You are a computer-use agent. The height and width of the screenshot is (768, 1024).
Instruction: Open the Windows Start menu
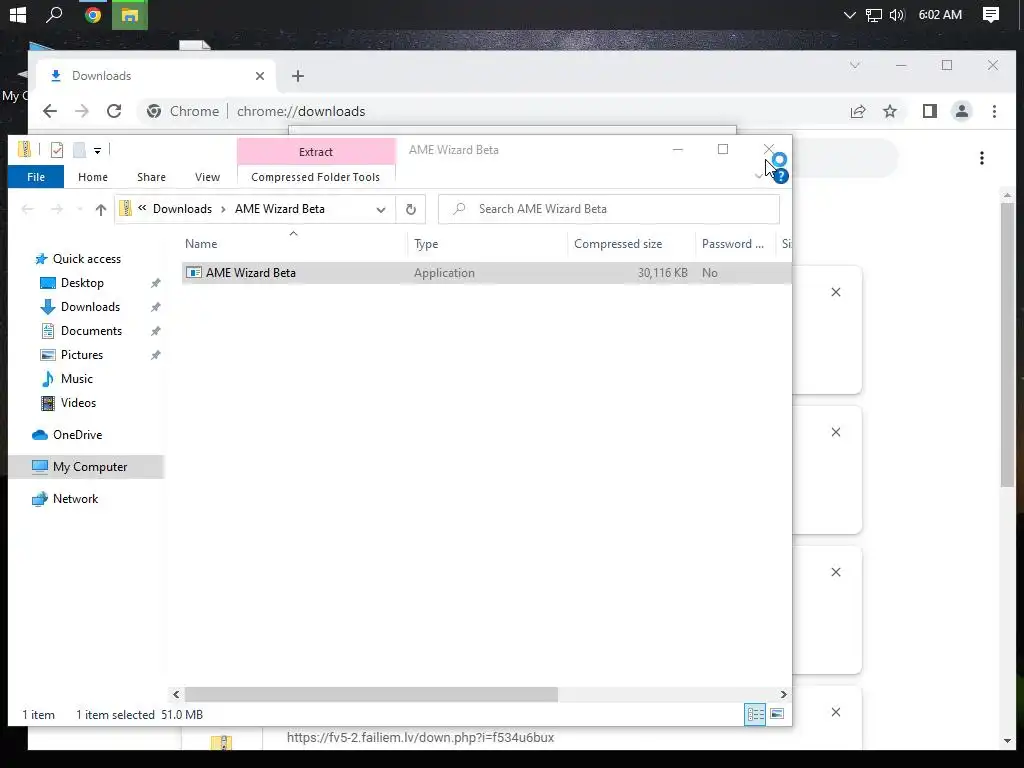pos(18,14)
